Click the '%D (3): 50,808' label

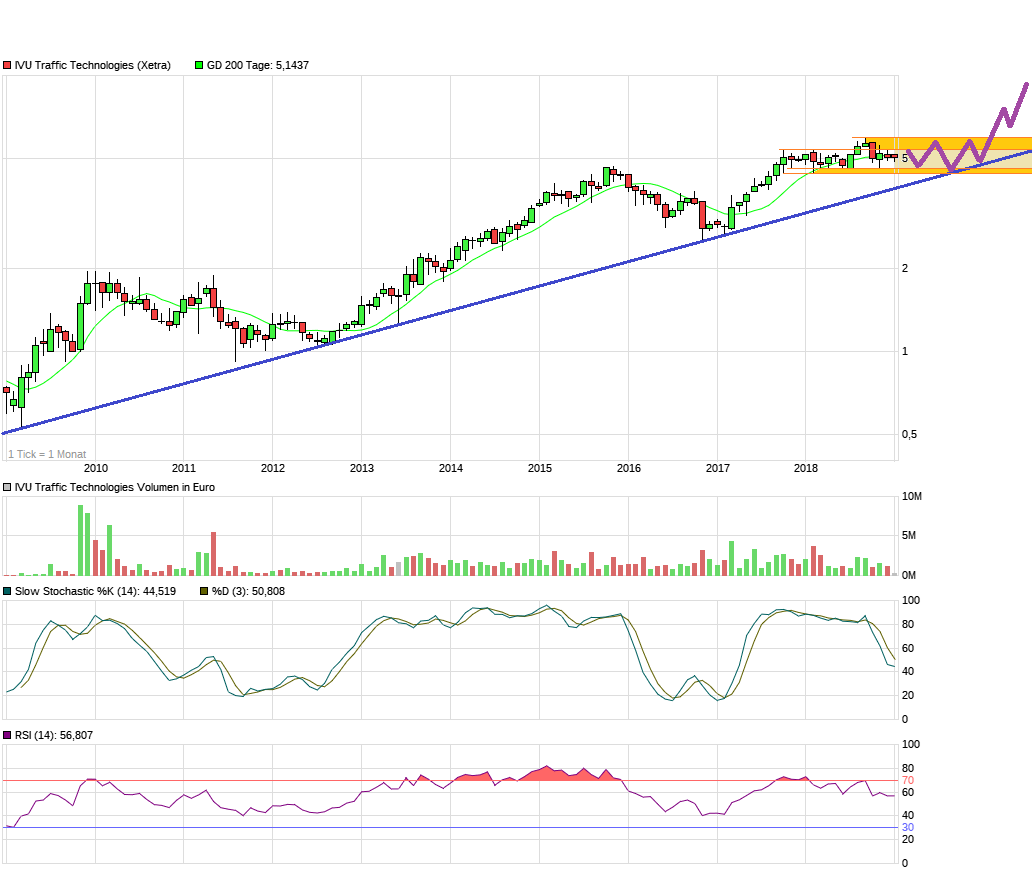coord(248,591)
